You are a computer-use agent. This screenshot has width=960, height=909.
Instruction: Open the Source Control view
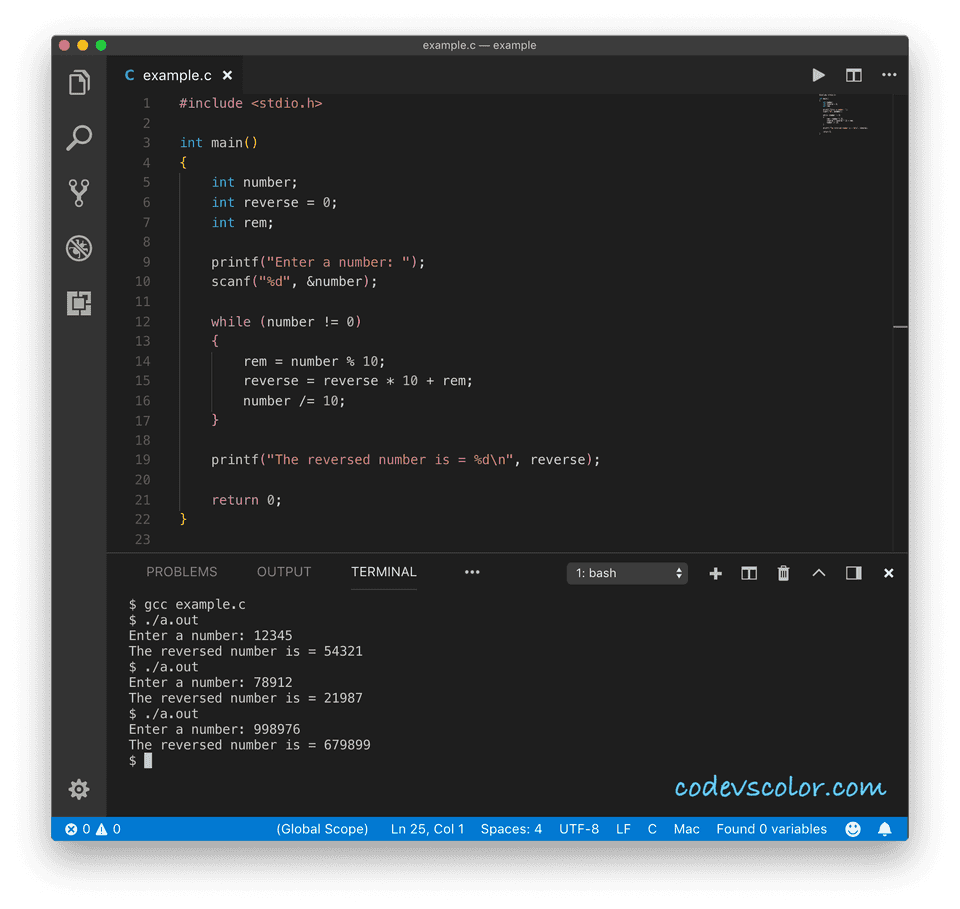pyautogui.click(x=79, y=193)
